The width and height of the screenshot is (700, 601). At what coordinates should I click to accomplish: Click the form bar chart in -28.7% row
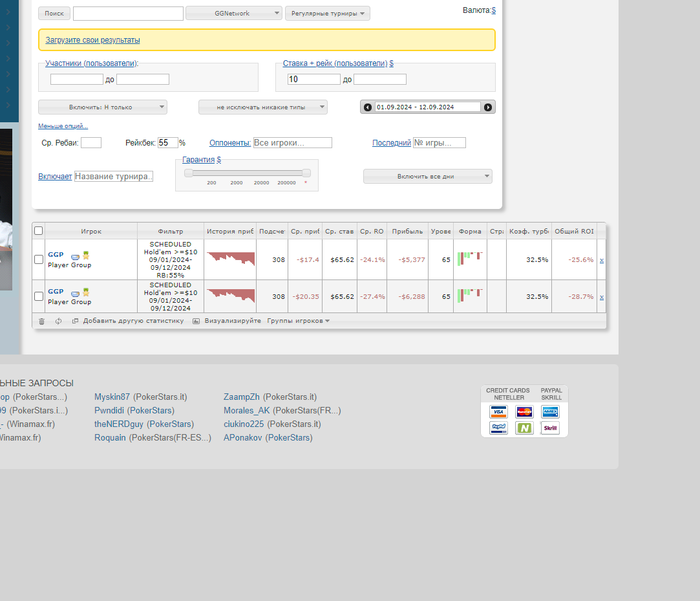(470, 295)
